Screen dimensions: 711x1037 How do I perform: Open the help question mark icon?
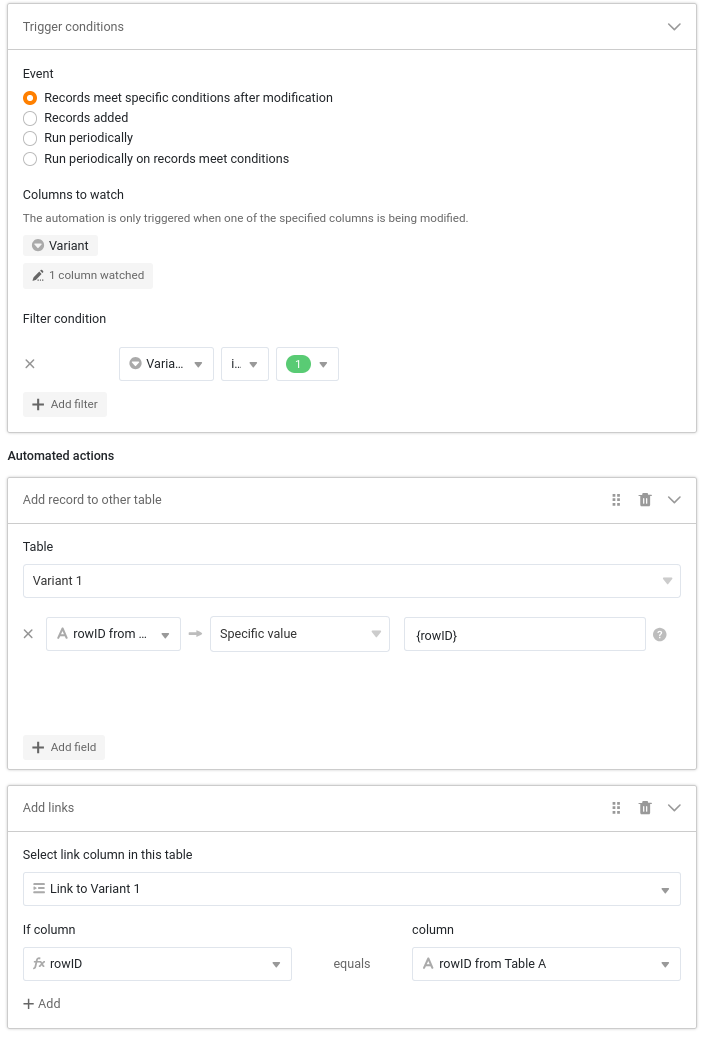[660, 634]
